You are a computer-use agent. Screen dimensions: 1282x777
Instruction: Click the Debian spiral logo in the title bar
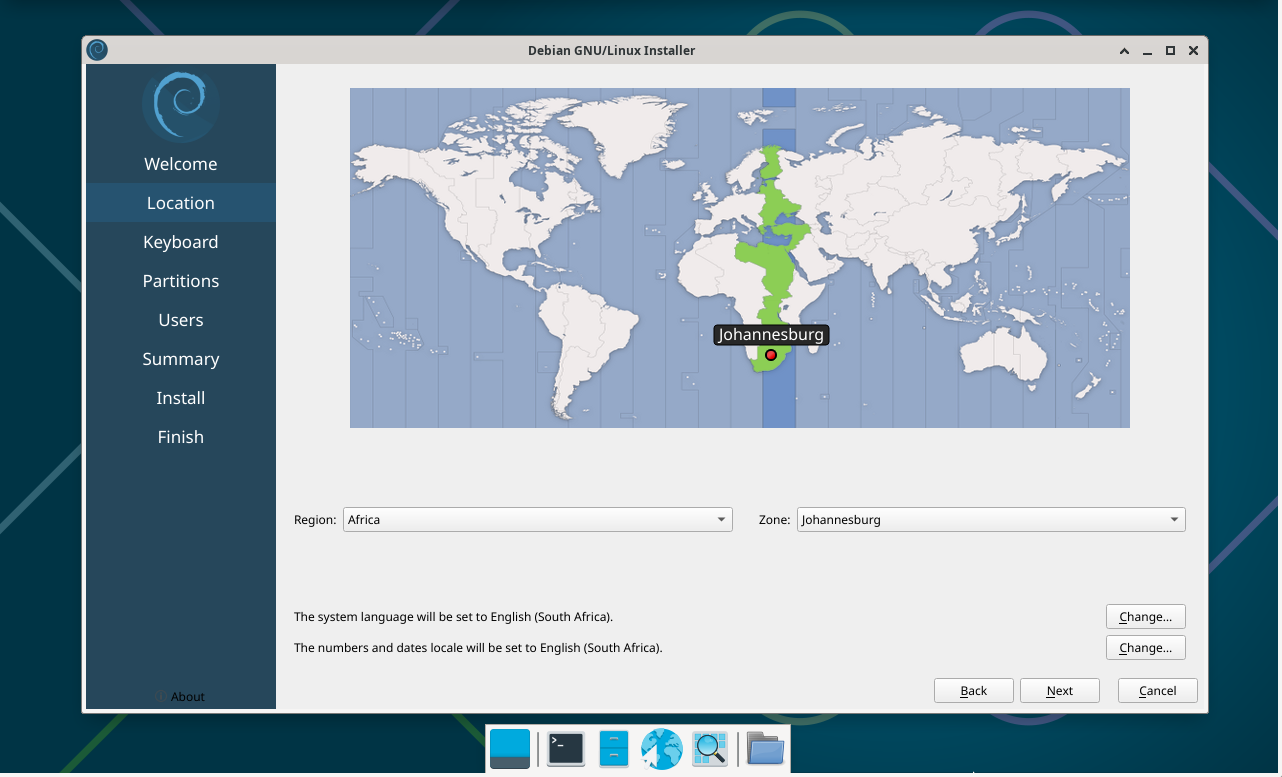(97, 50)
